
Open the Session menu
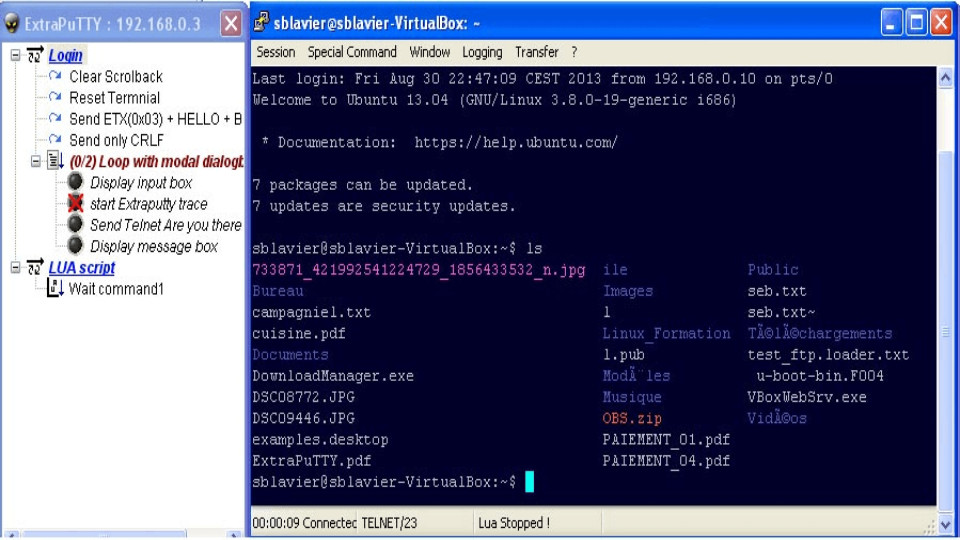click(276, 52)
